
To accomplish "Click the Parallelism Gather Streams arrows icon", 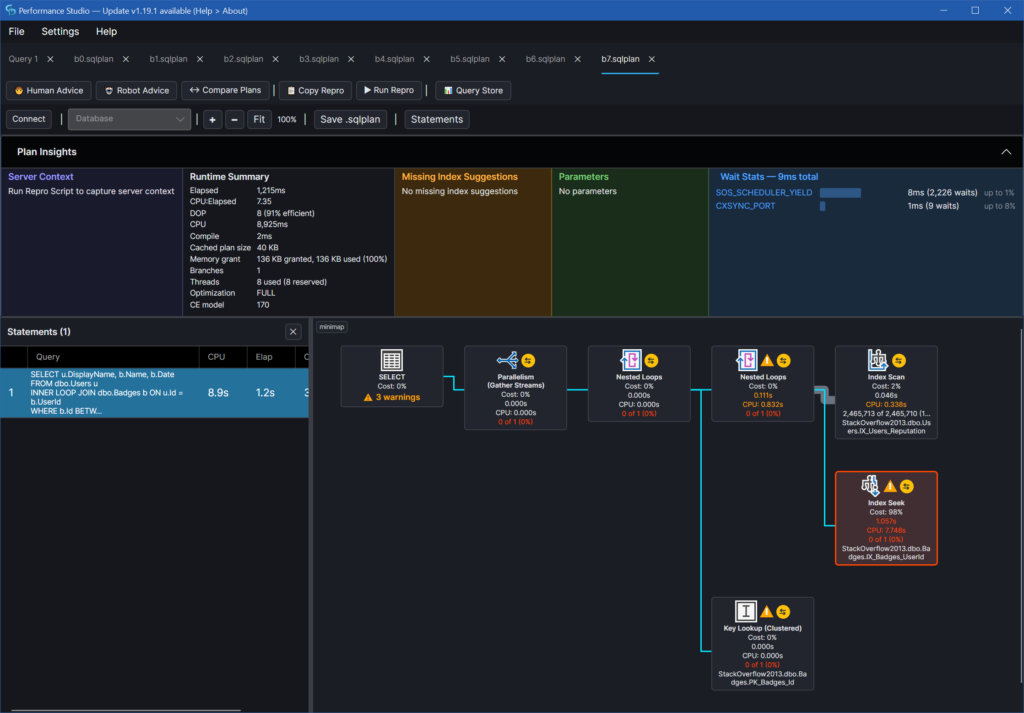I will pyautogui.click(x=507, y=360).
